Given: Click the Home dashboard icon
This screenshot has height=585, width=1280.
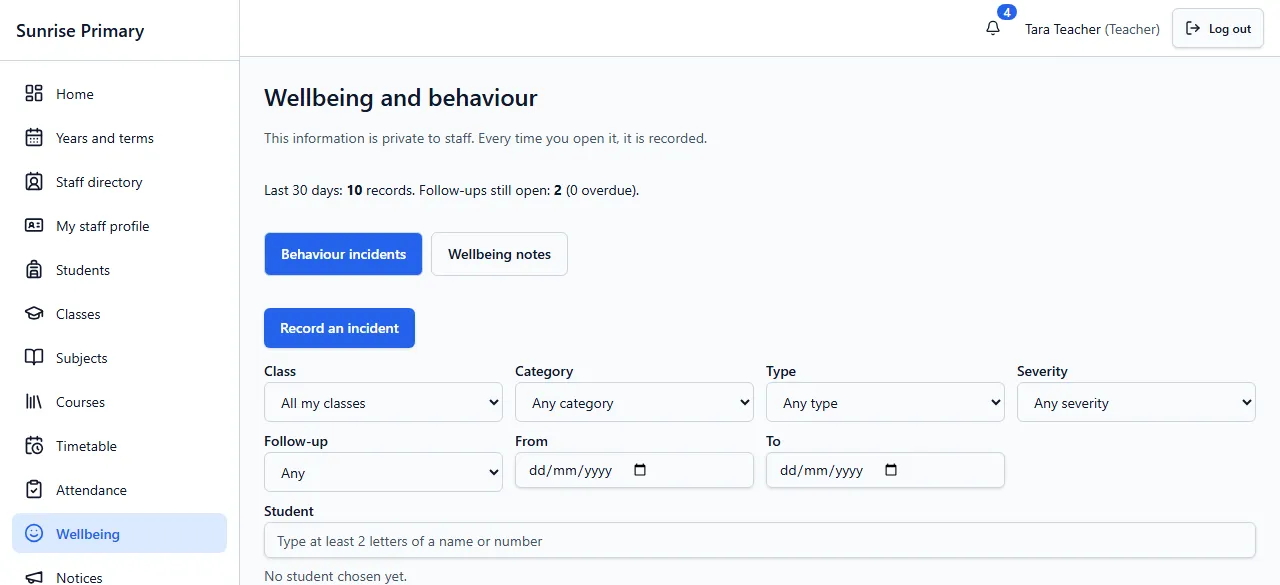Looking at the screenshot, I should coord(34,93).
